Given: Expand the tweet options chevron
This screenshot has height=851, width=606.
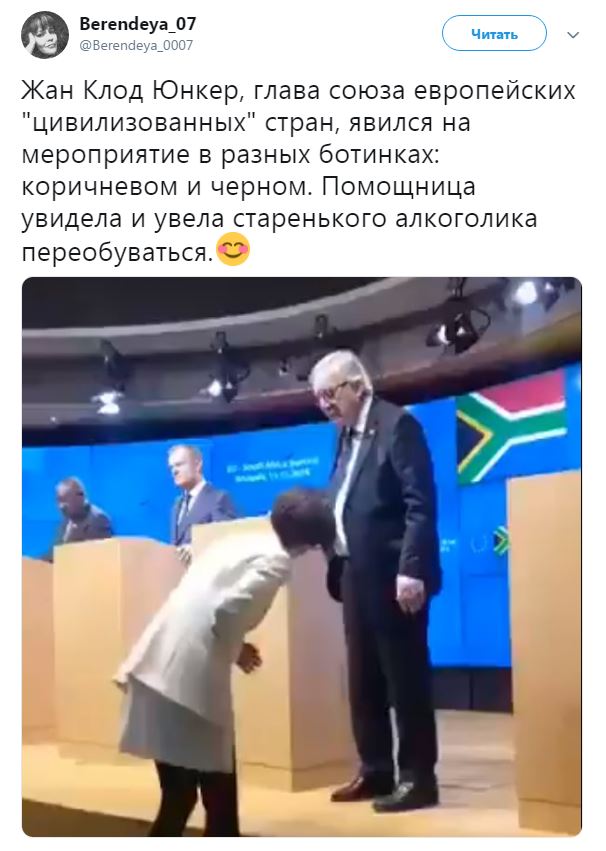Looking at the screenshot, I should 573,35.
